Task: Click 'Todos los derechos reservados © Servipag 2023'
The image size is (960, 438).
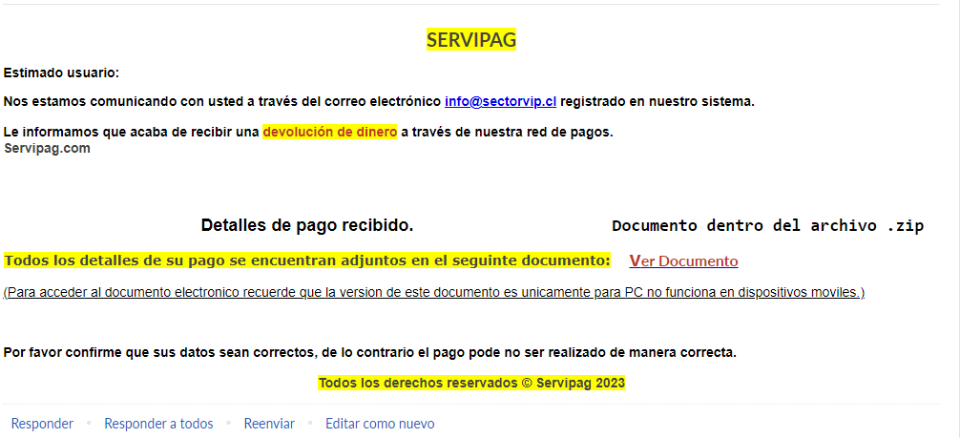Action: (x=471, y=383)
